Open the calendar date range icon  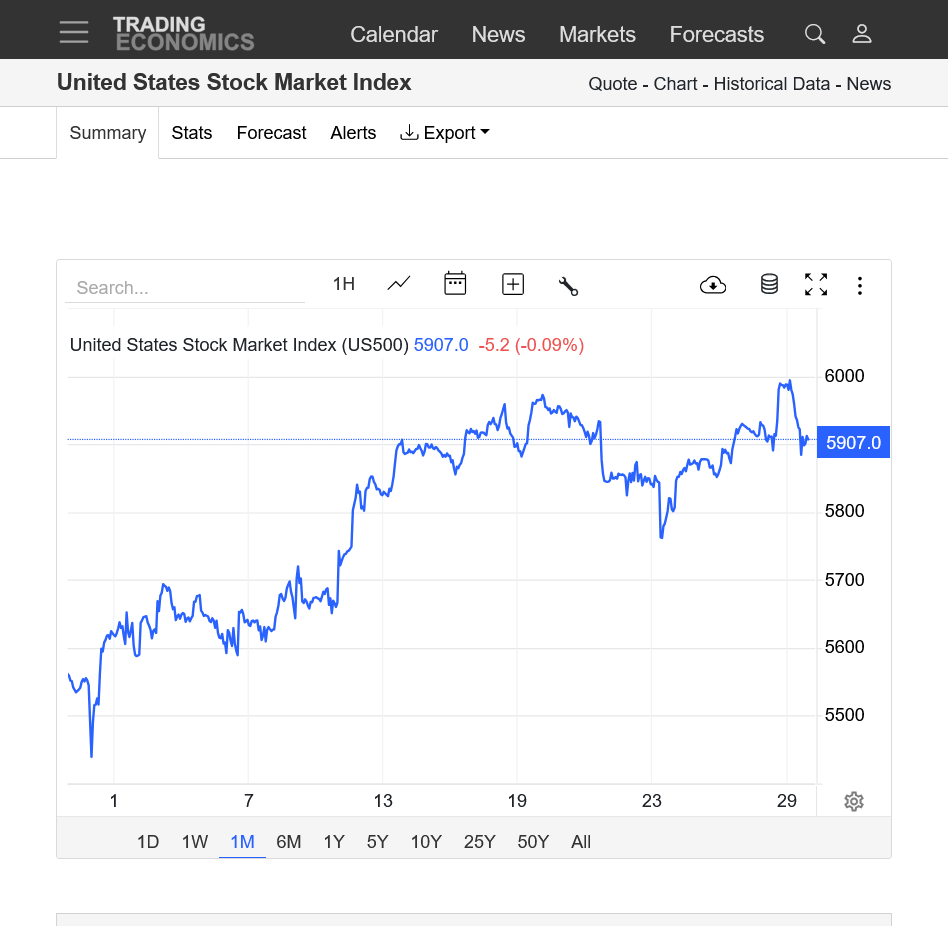(x=455, y=283)
